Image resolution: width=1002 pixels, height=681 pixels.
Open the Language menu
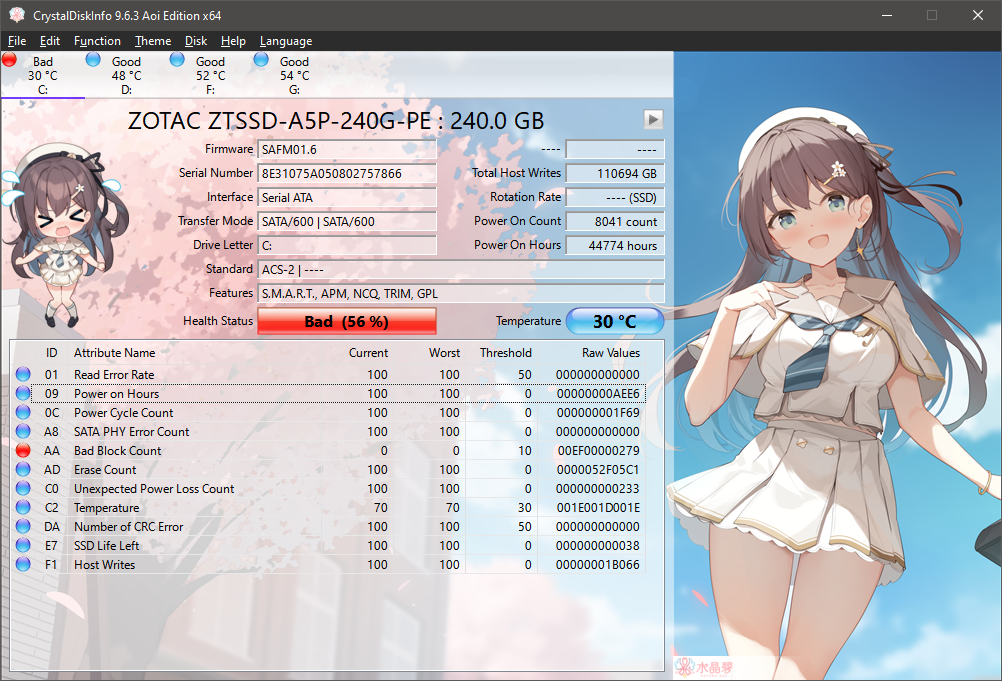tap(286, 41)
